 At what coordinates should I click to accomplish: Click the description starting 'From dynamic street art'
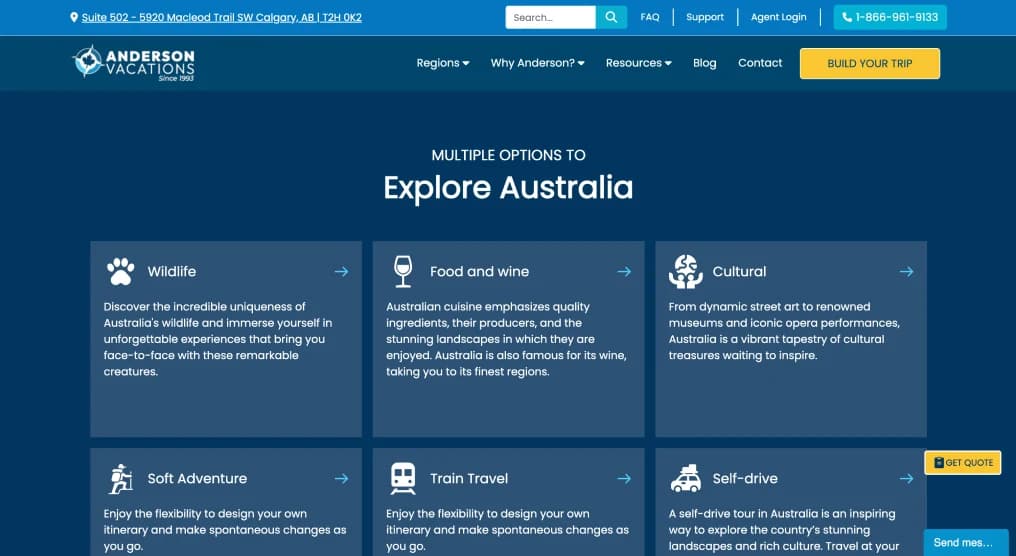pyautogui.click(x=784, y=331)
